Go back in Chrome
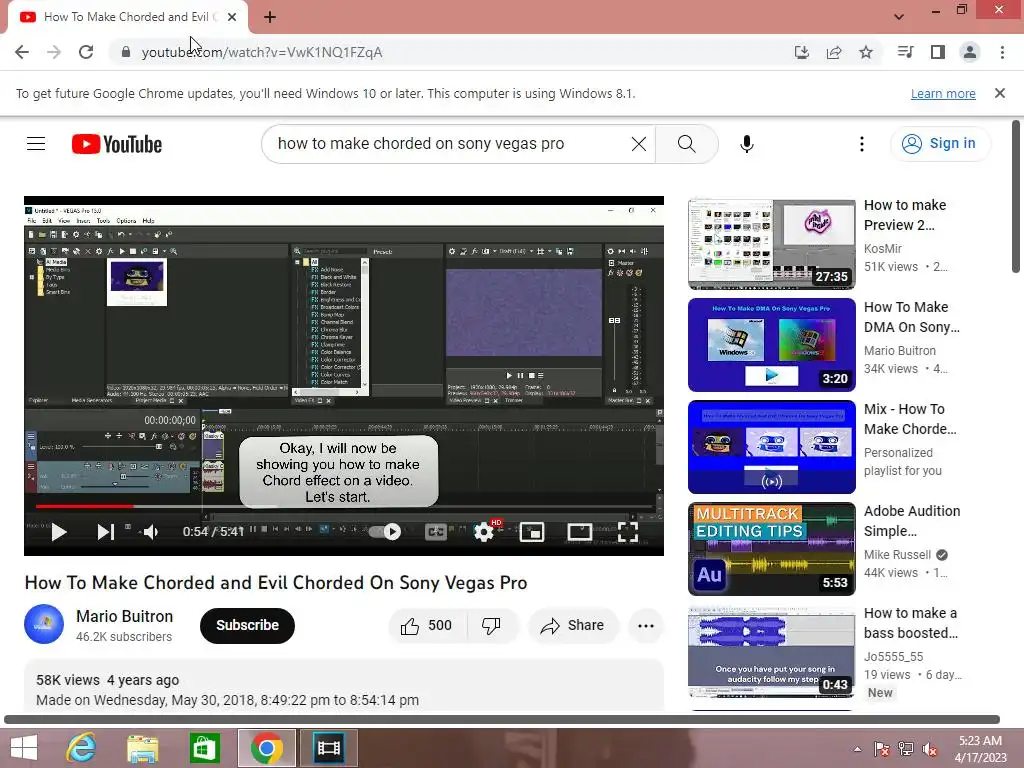 point(22,52)
